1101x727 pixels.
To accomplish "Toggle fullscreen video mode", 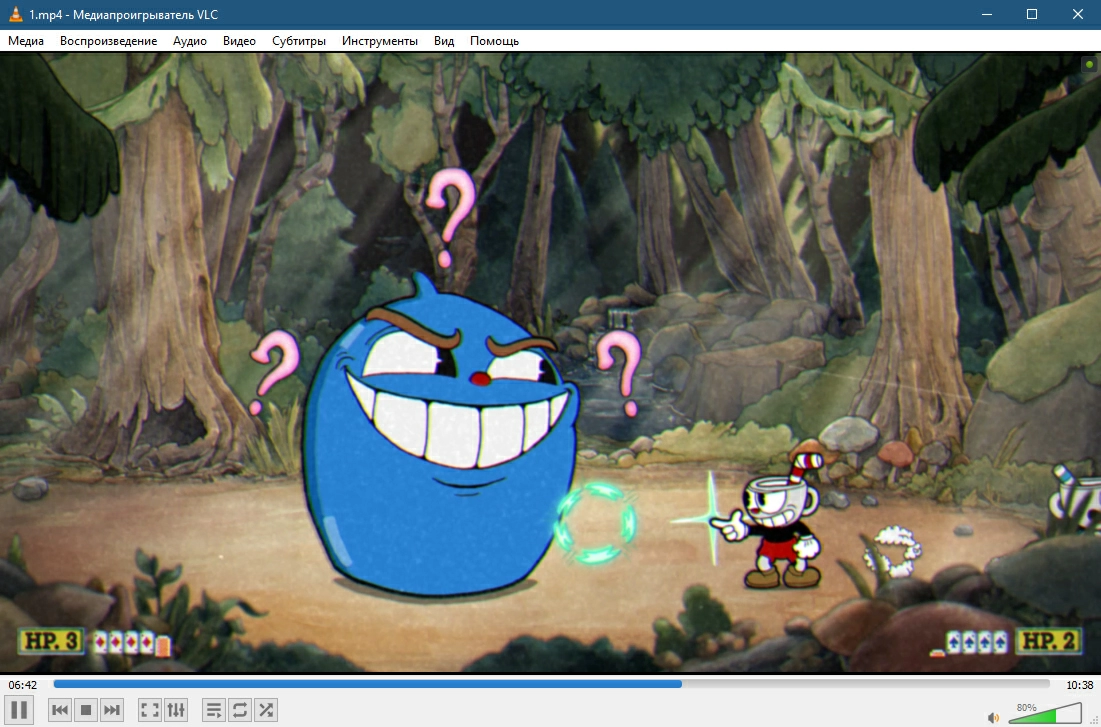I will coord(150,710).
